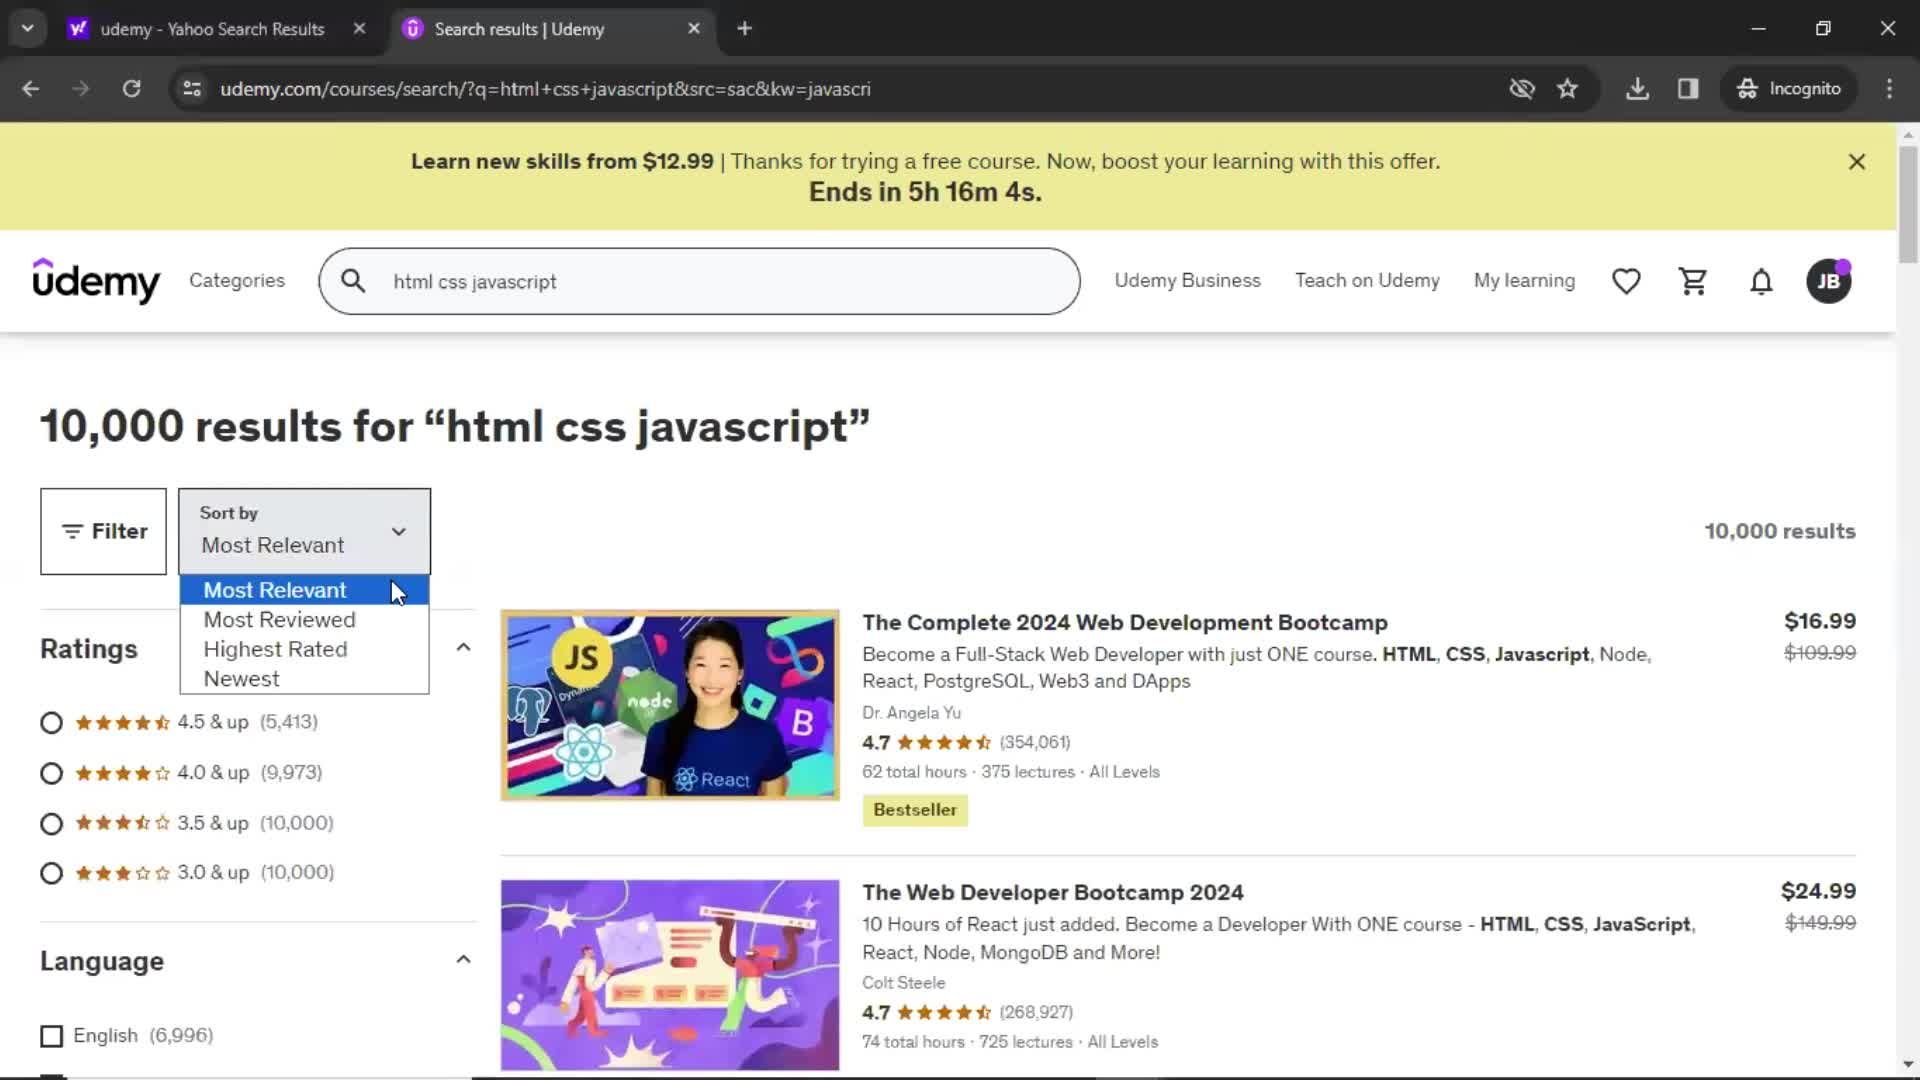Click the Incognito indicator
This screenshot has width=1920, height=1080.
pyautogui.click(x=1788, y=89)
